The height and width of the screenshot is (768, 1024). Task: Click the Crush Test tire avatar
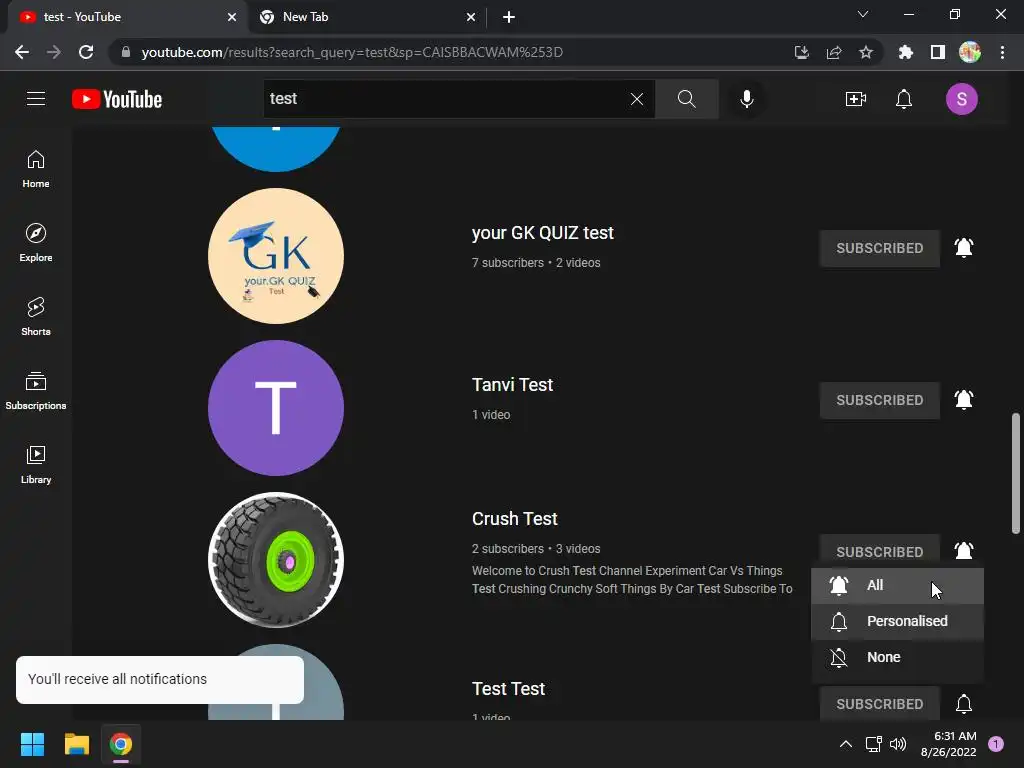coord(276,560)
